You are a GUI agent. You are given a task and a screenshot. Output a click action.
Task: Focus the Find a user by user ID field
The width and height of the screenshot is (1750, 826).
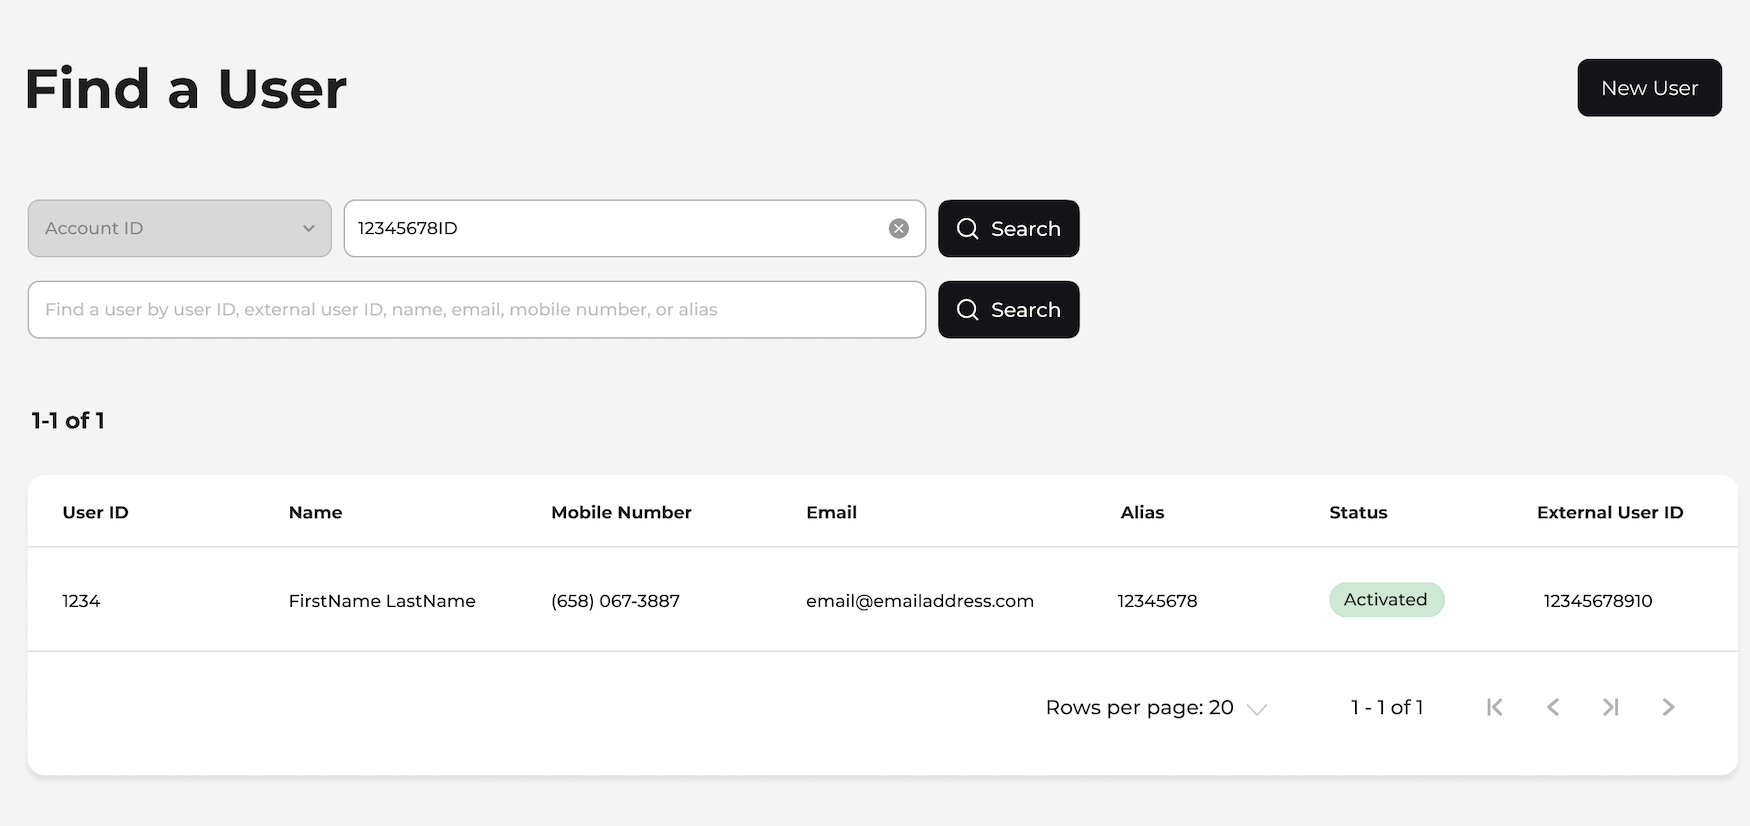pos(477,310)
